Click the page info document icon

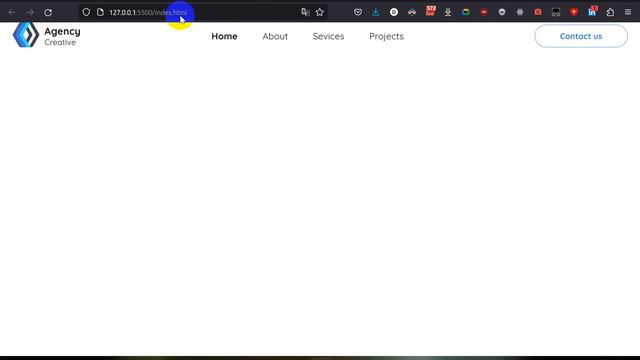[100, 12]
